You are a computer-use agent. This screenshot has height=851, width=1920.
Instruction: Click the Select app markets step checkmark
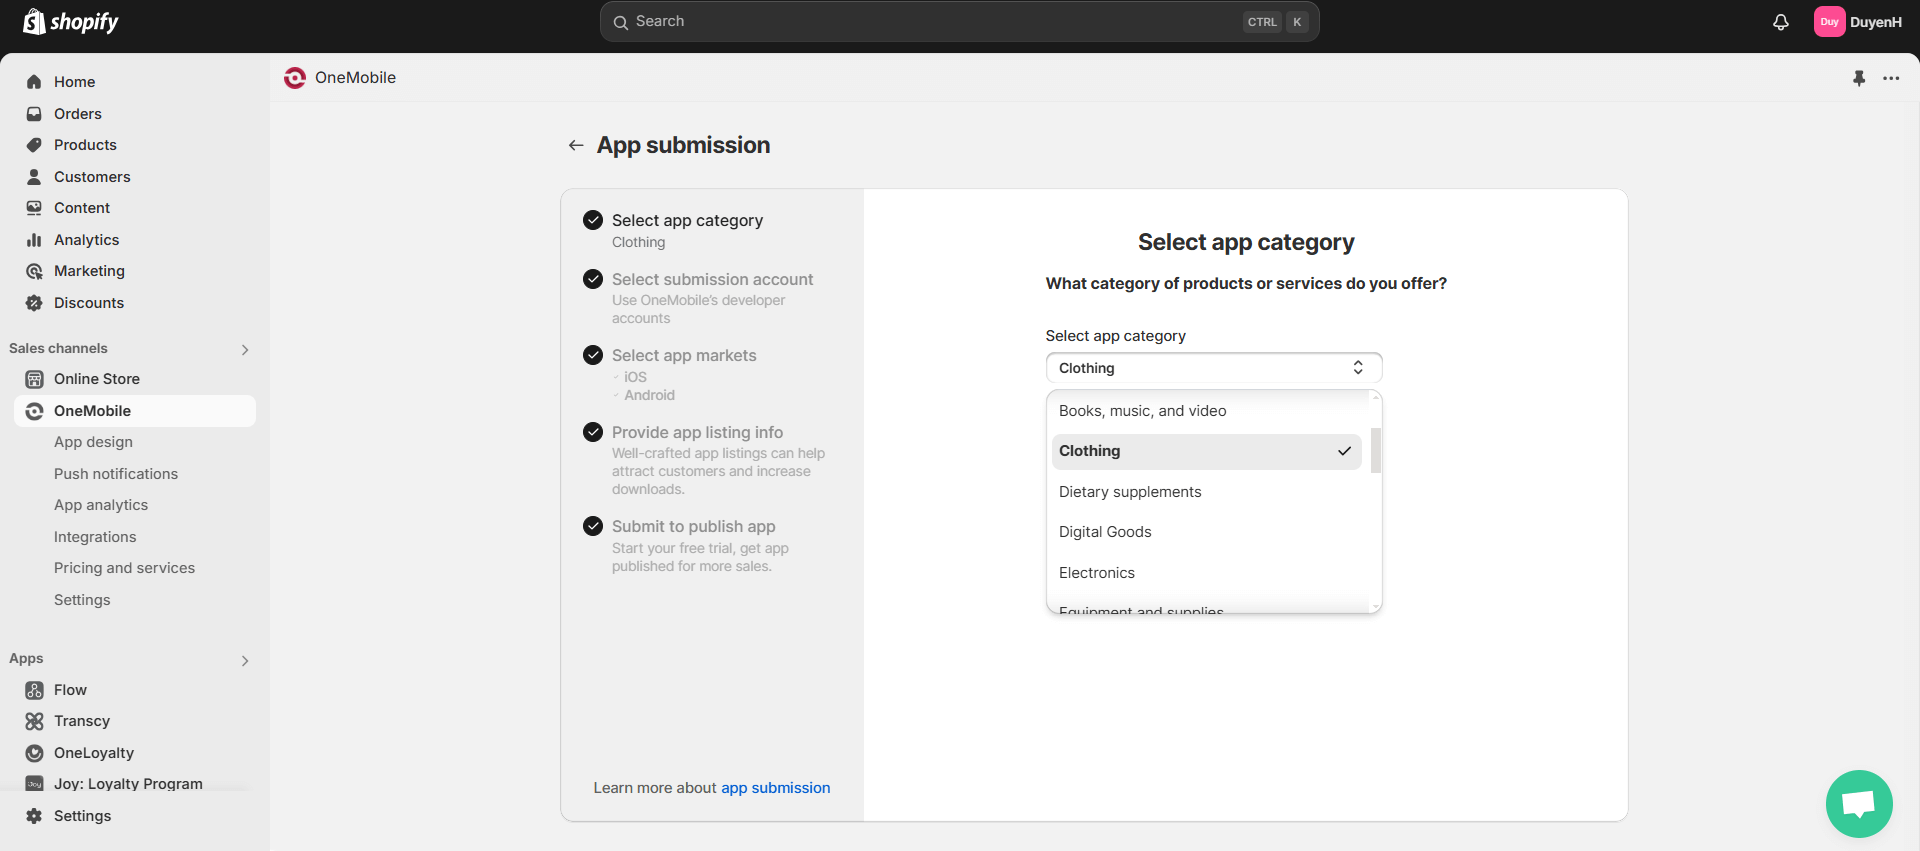(x=593, y=355)
